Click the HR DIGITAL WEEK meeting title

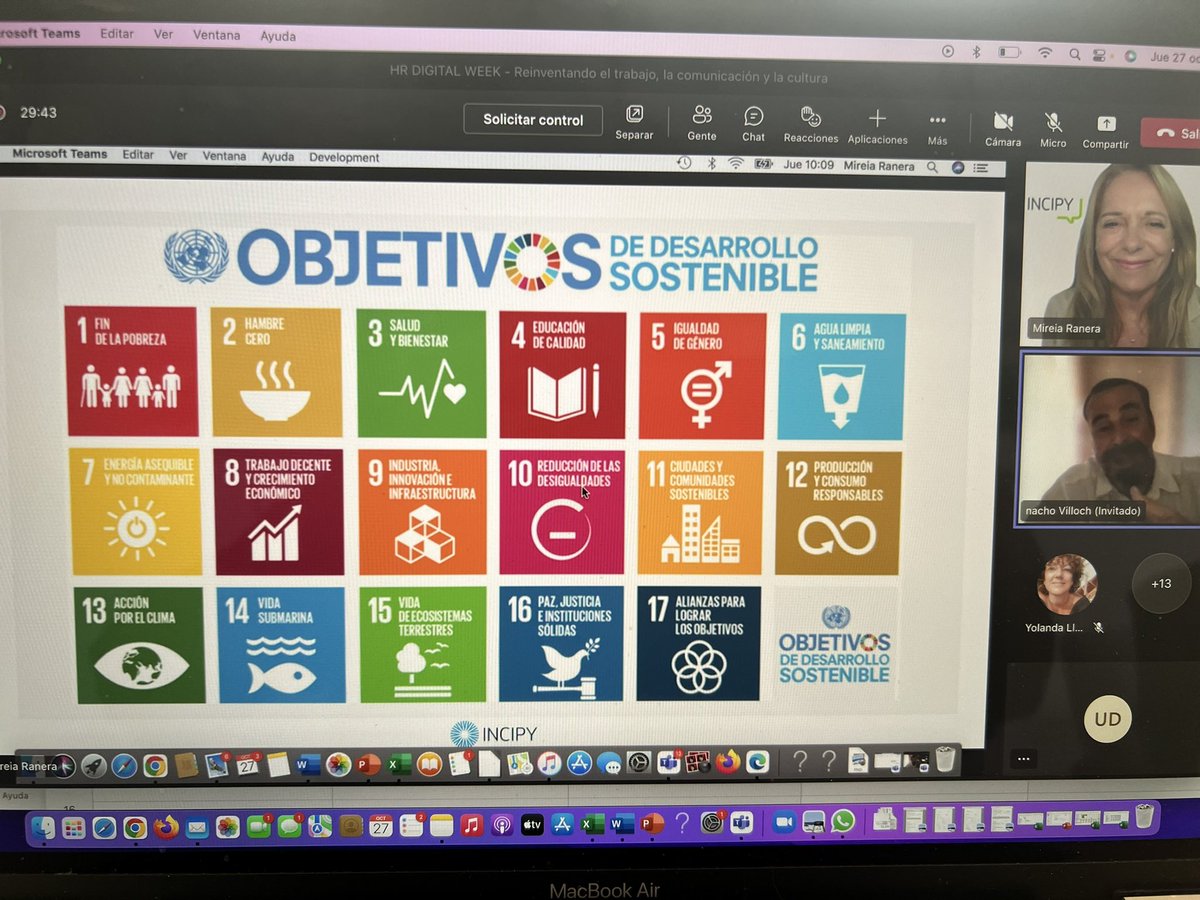tap(608, 74)
